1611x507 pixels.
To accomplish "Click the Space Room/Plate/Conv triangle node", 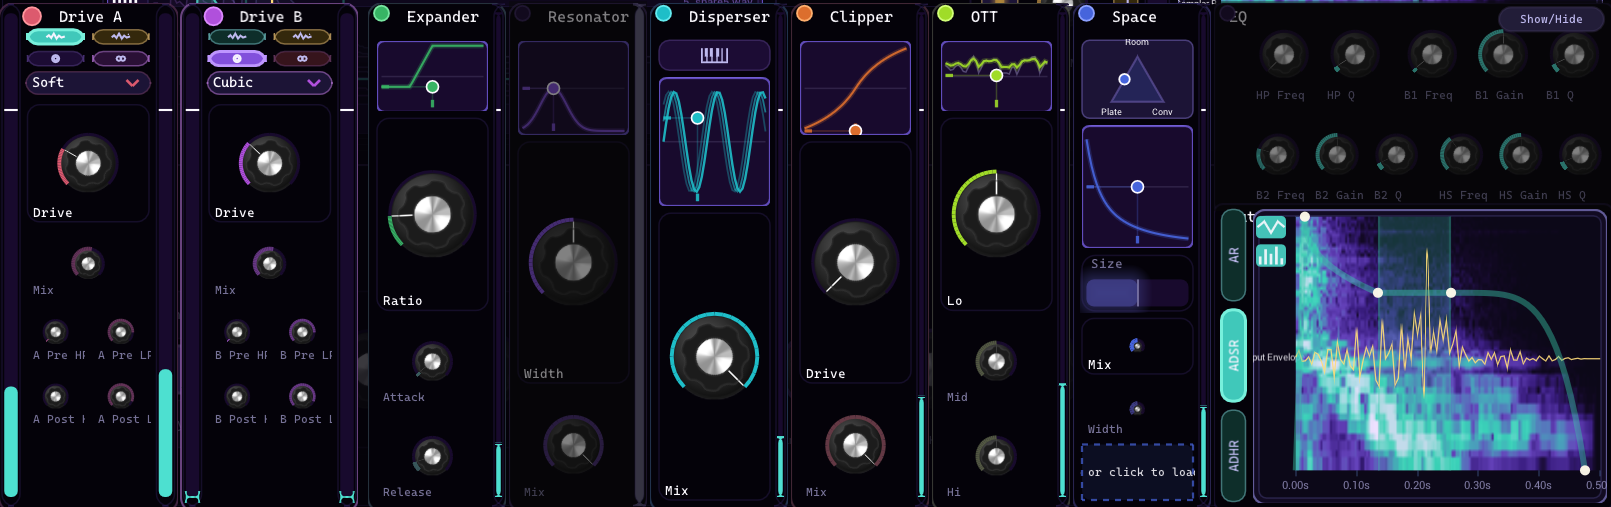I will 1124,79.
